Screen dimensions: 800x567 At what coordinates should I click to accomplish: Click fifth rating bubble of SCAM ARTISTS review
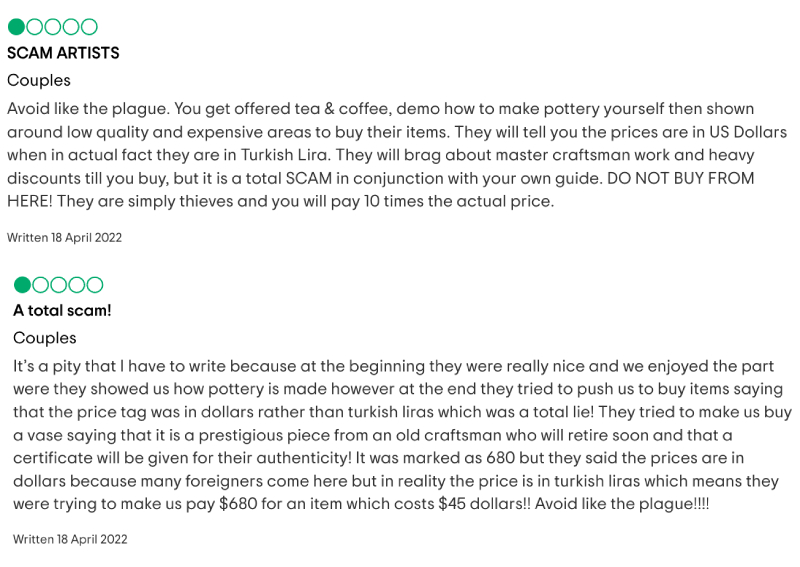(x=89, y=27)
